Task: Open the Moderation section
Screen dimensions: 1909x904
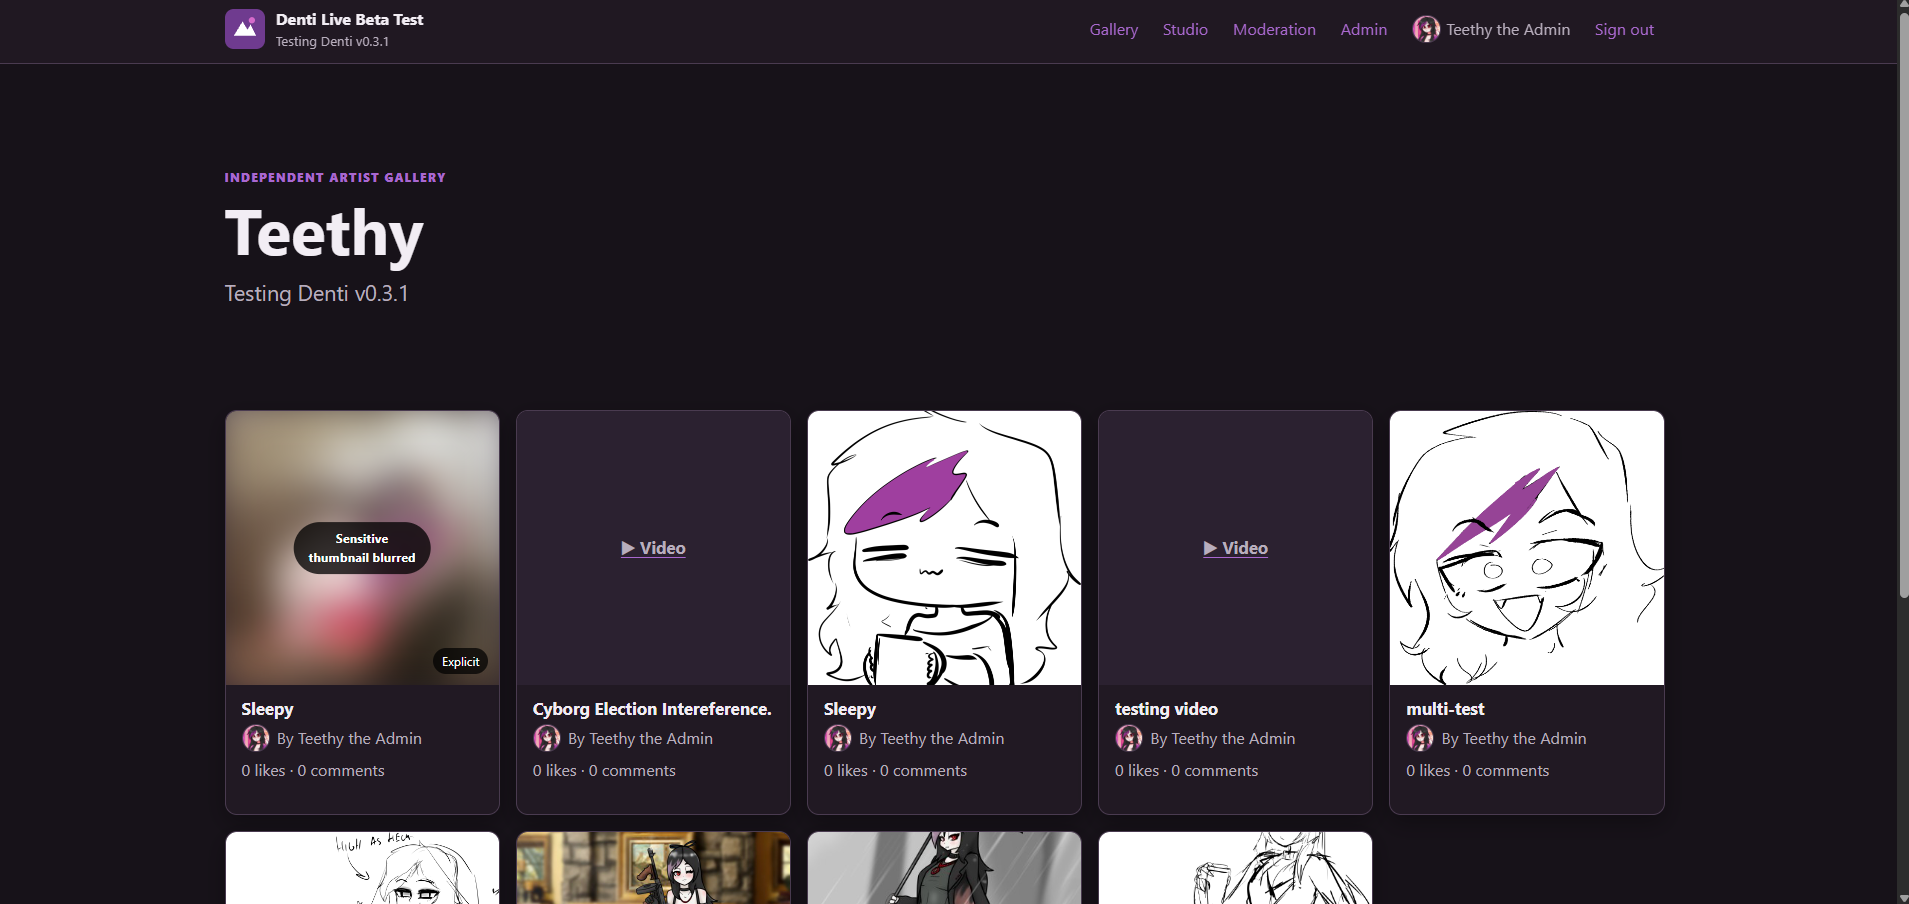Action: [1274, 29]
